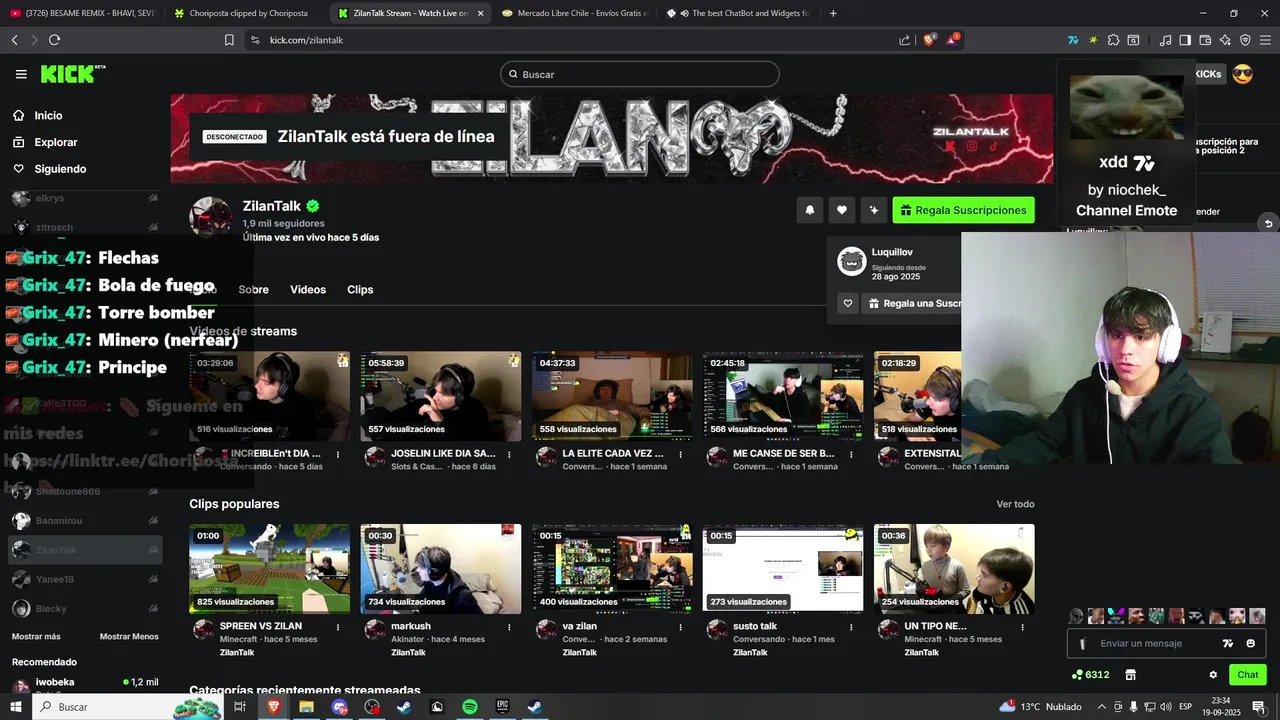
Task: Open the 02:45:18 stream video thumbnail
Action: tap(783, 396)
